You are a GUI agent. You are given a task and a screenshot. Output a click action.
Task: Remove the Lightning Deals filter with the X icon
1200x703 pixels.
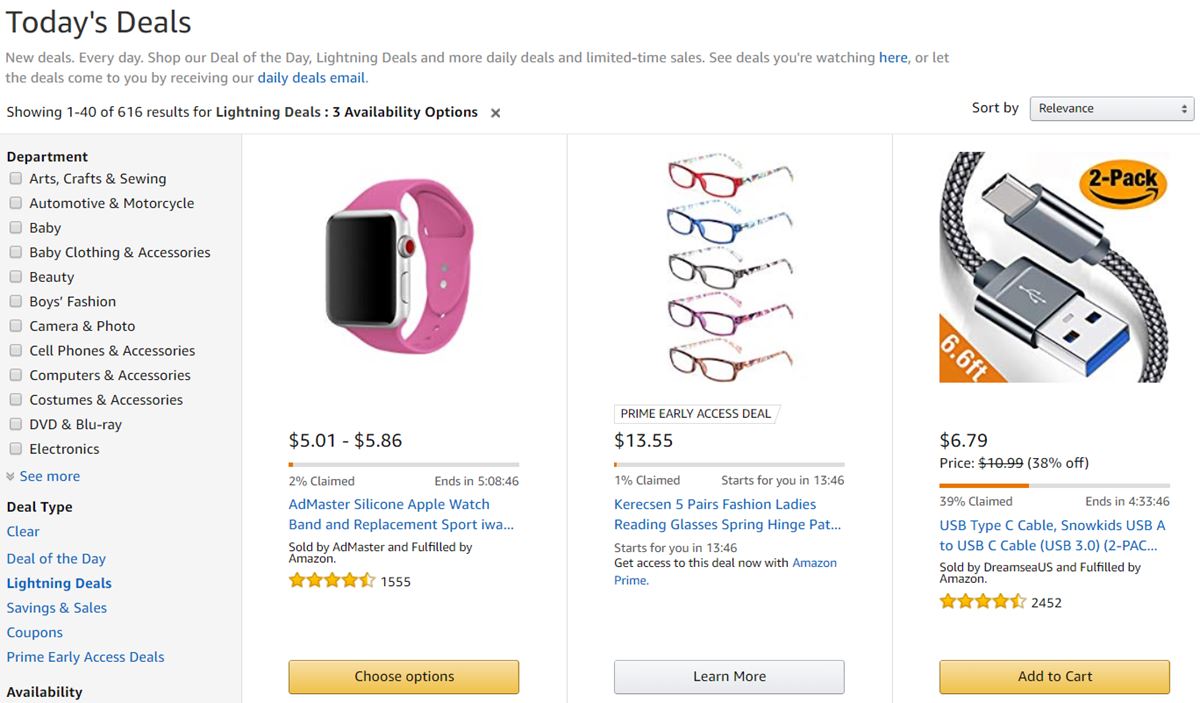point(495,113)
